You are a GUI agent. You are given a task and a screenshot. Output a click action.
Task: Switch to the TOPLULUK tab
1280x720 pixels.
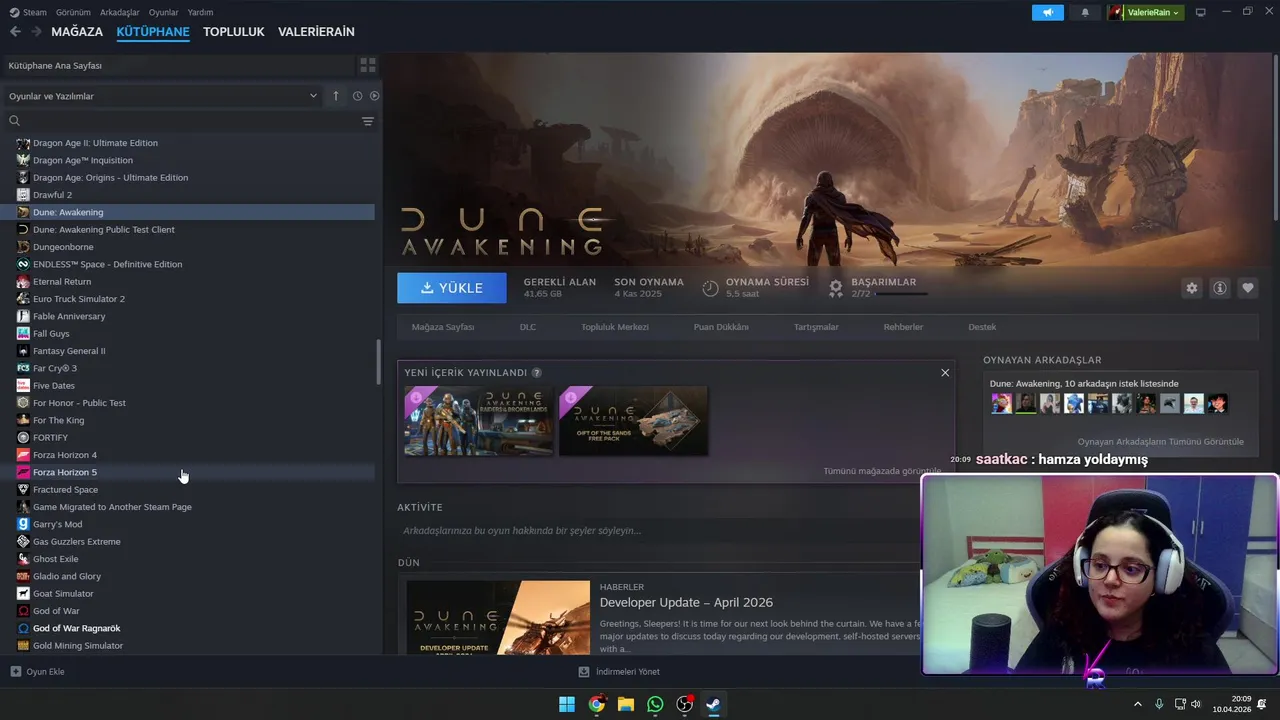click(x=234, y=32)
